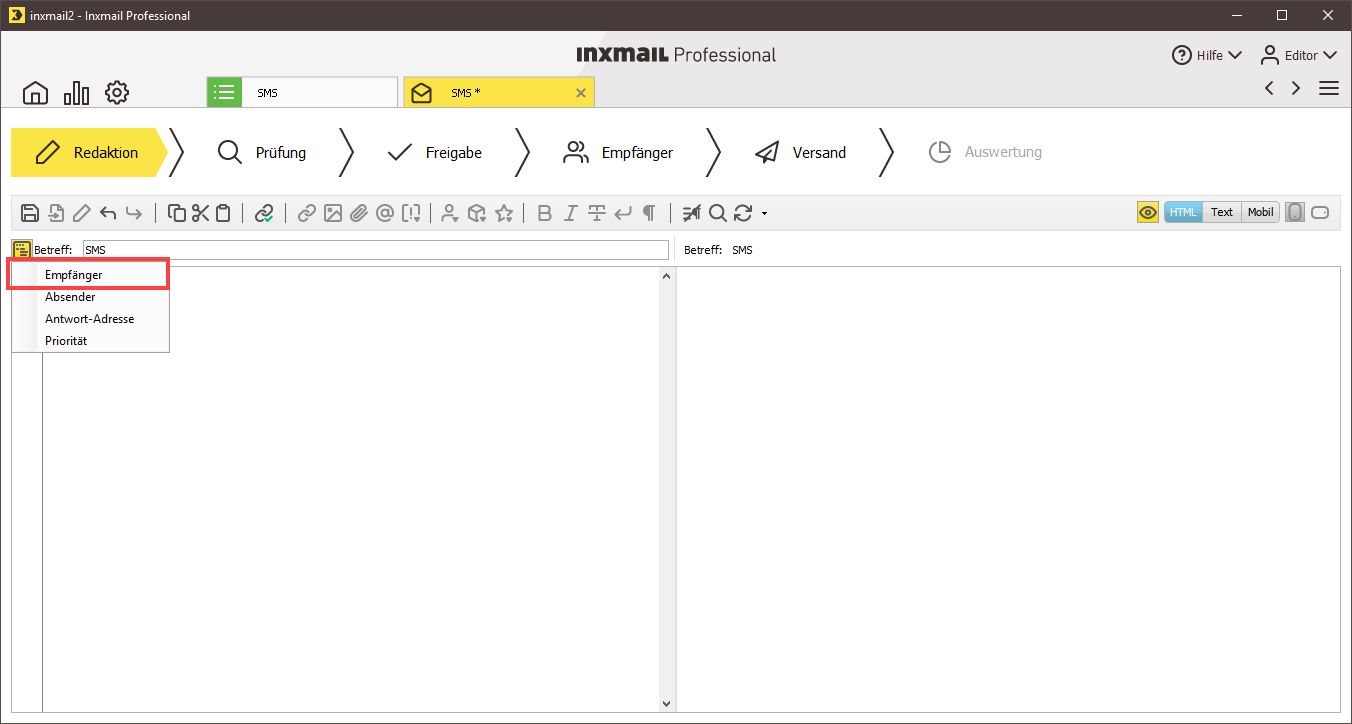Go to the Prüfung workflow step
Viewport: 1352px width, 724px height.
click(x=262, y=152)
